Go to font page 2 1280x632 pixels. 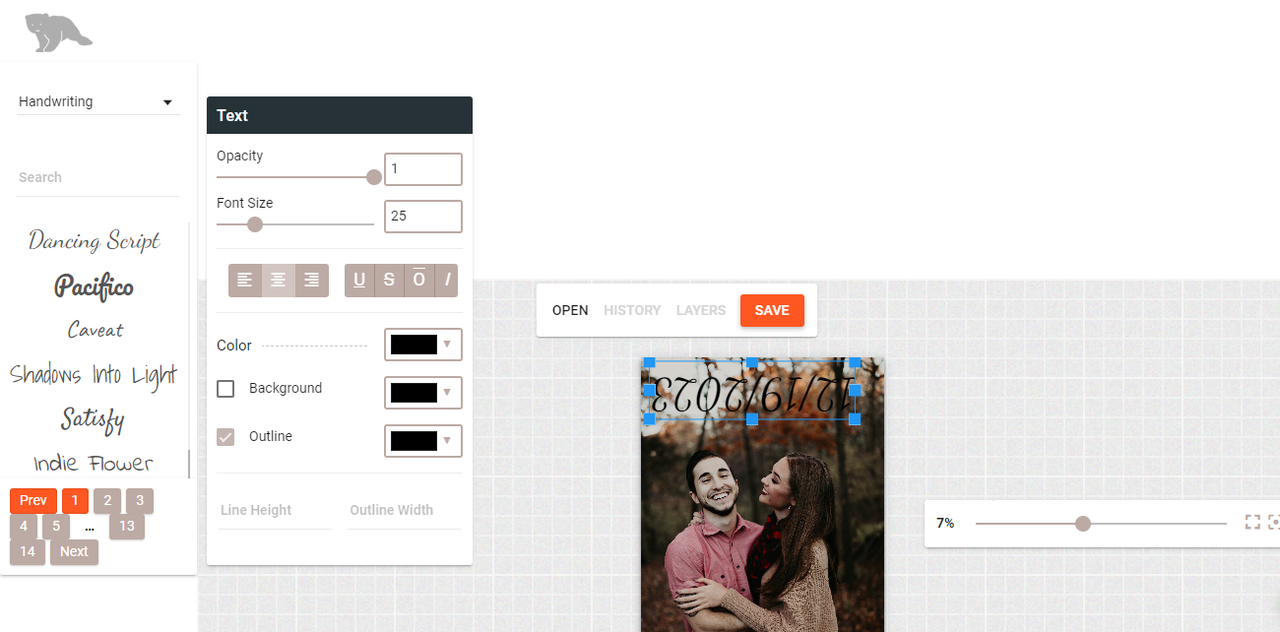pos(107,501)
